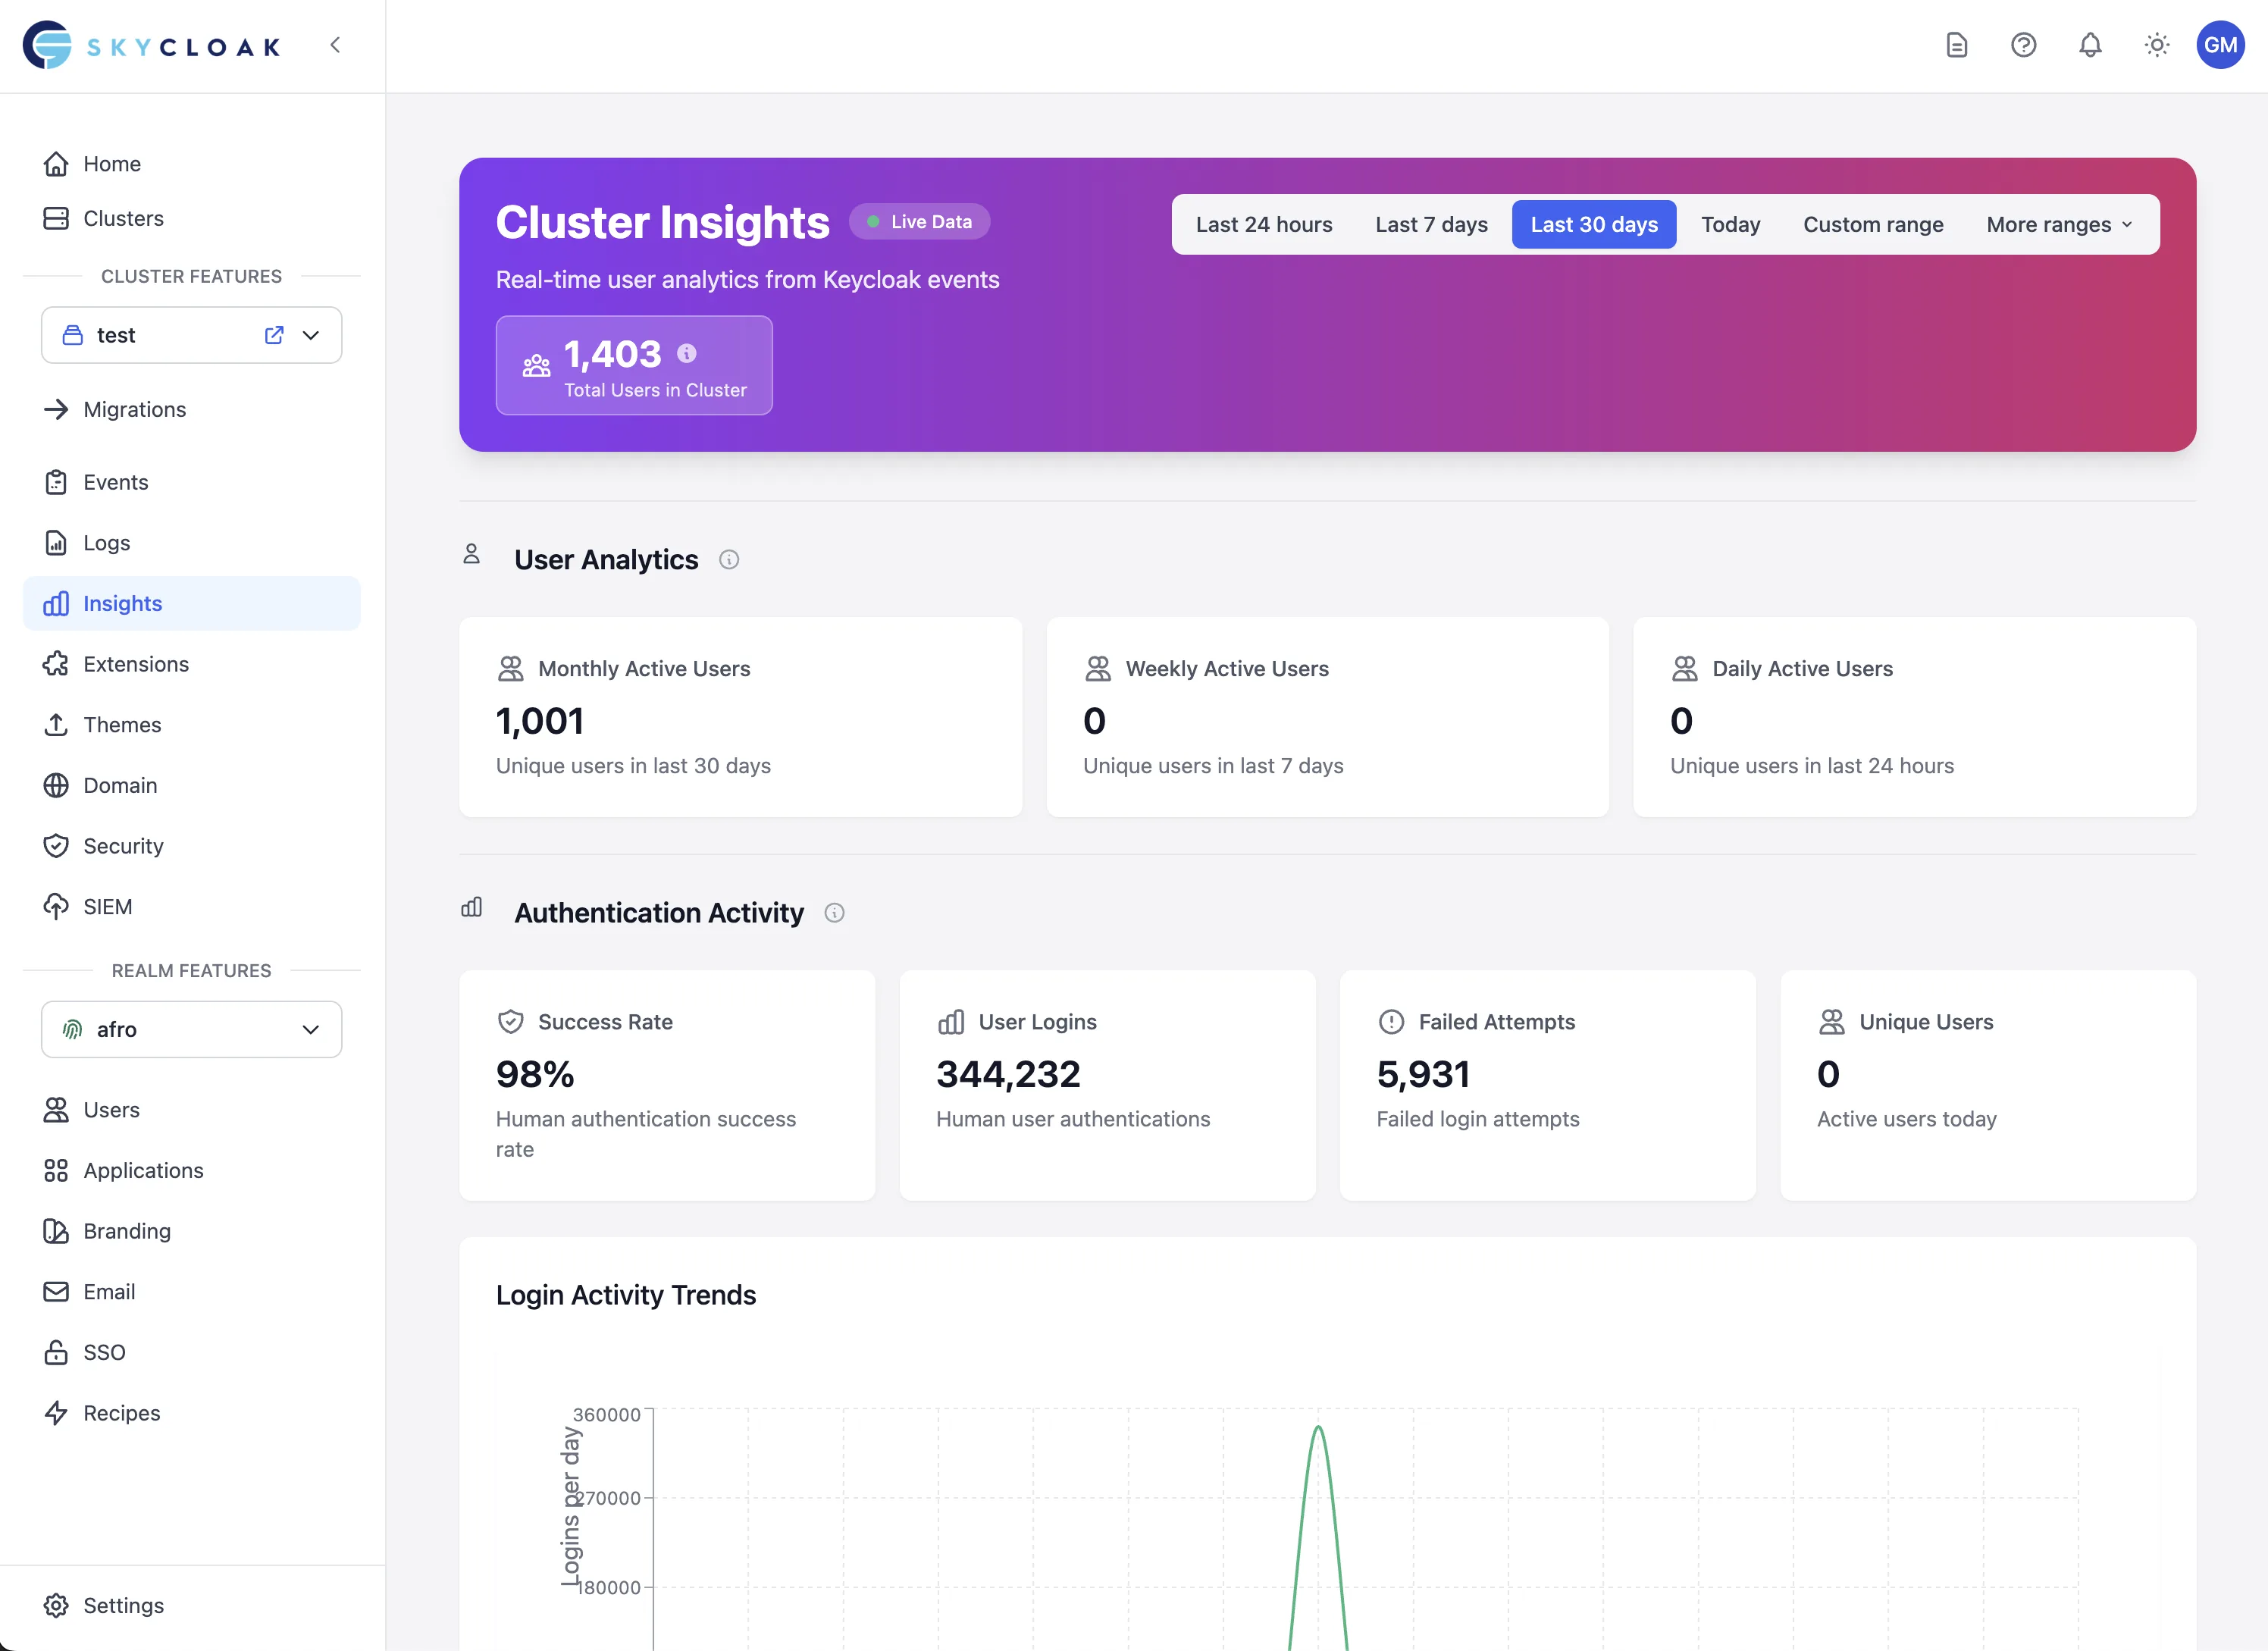Click the Custom range button
2268x1651 pixels.
pyautogui.click(x=1872, y=224)
